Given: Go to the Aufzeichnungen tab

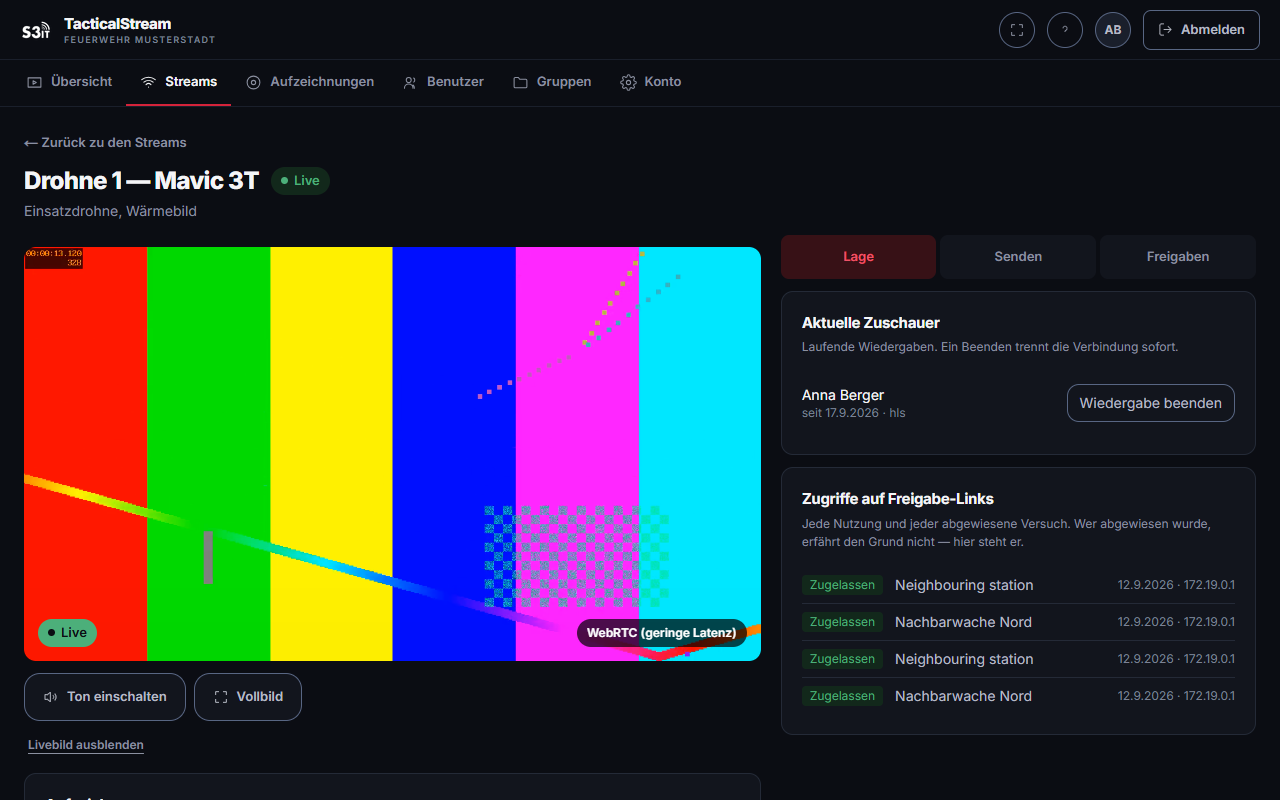Looking at the screenshot, I should [310, 82].
